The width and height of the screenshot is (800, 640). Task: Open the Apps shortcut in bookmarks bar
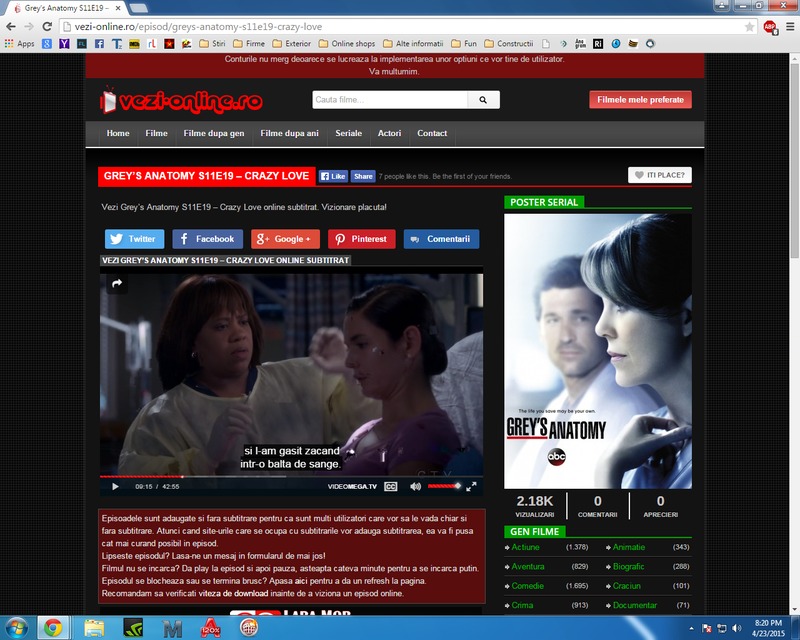[x=19, y=43]
